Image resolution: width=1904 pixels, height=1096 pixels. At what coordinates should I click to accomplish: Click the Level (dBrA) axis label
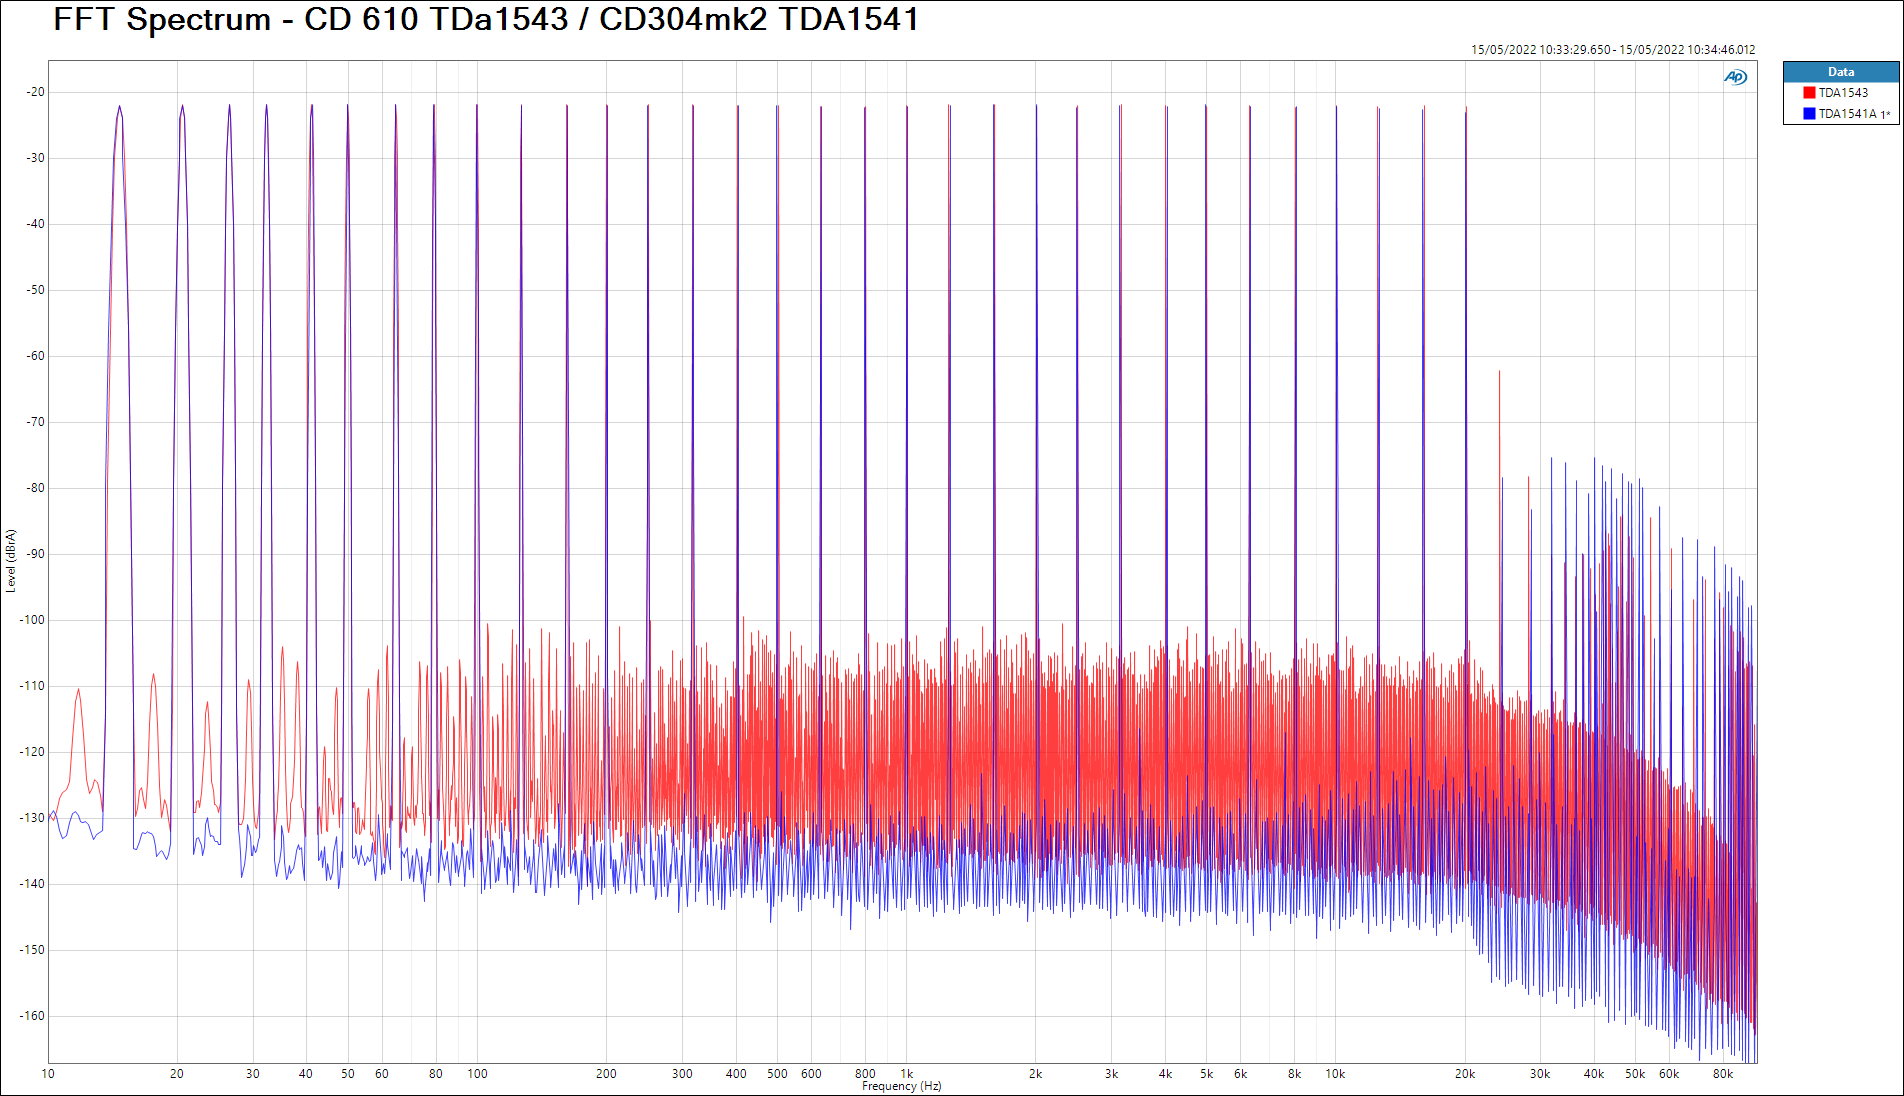click(11, 561)
